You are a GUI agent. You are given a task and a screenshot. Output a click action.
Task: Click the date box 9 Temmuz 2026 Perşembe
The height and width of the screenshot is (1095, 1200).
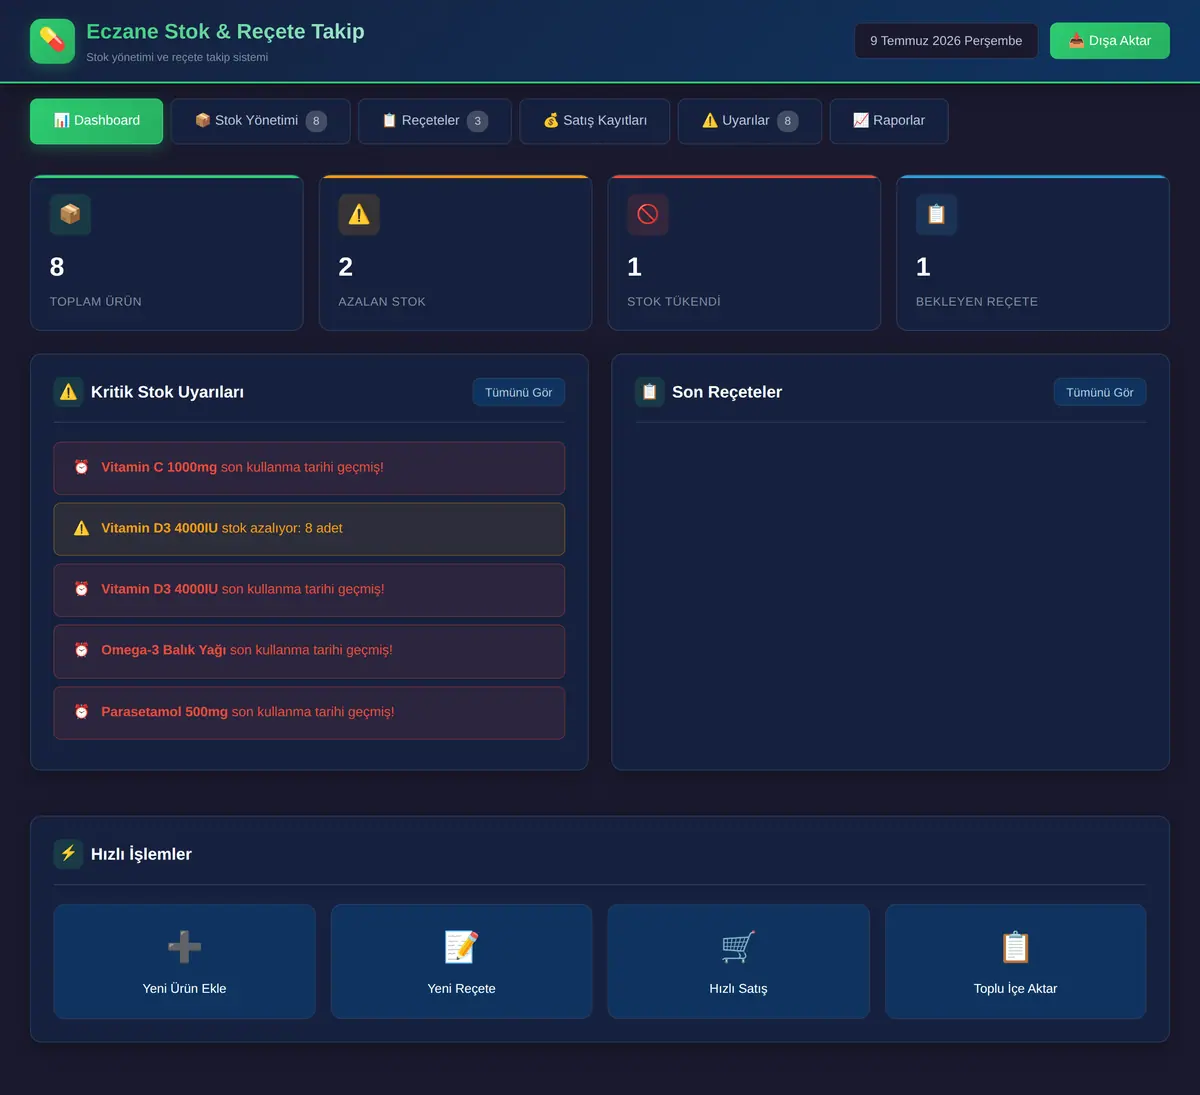pyautogui.click(x=946, y=41)
